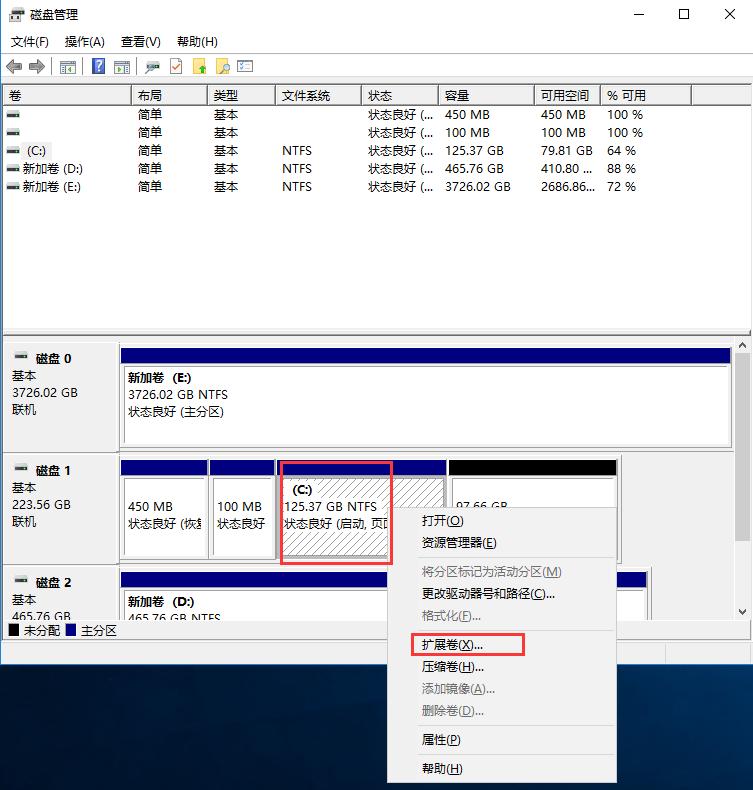753x790 pixels.
Task: Choose 资源管理器(E) in the context menu
Action: click(502, 543)
